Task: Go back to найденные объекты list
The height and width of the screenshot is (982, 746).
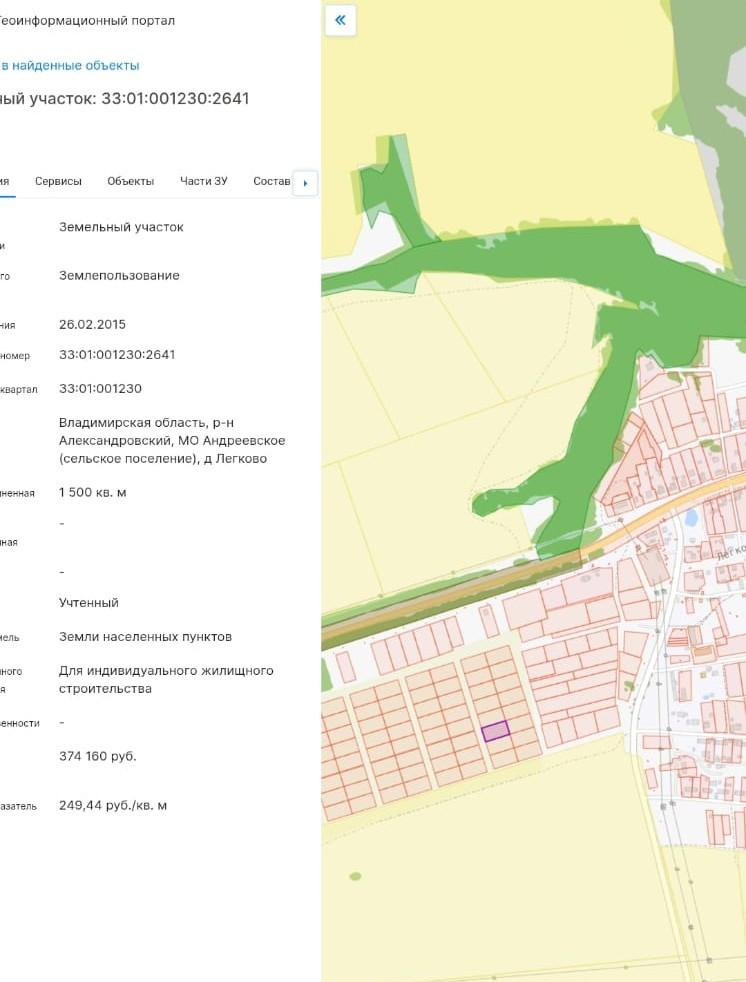Action: [70, 65]
